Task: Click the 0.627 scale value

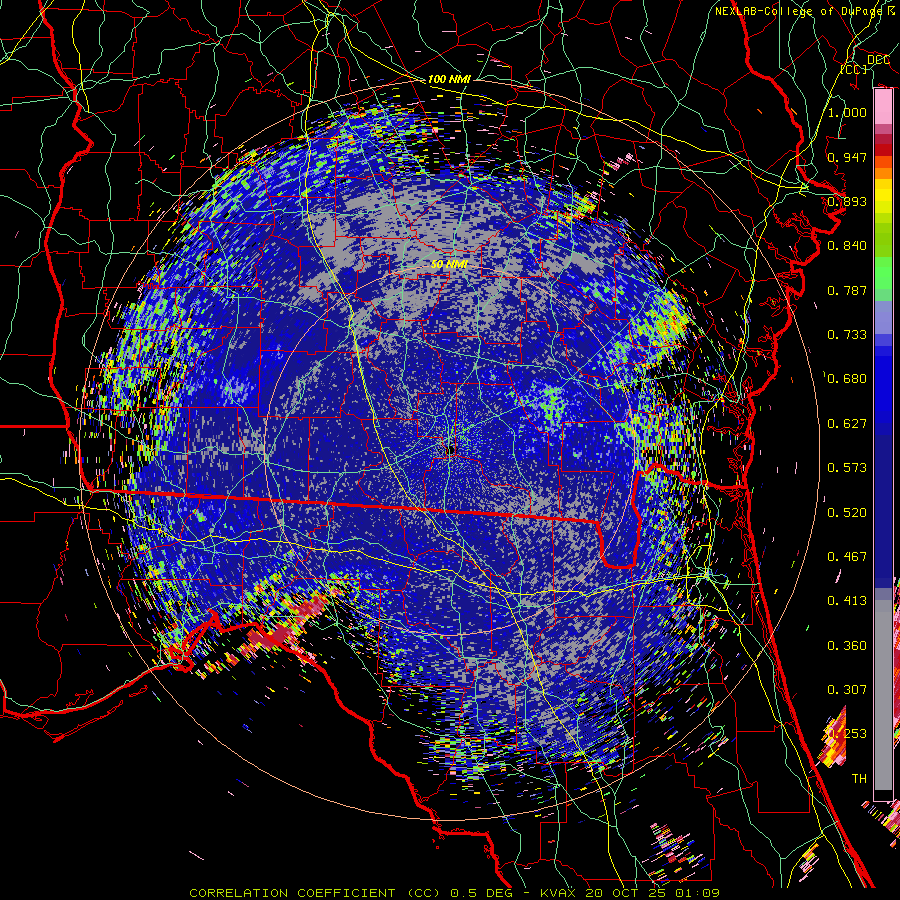Action: tap(847, 424)
